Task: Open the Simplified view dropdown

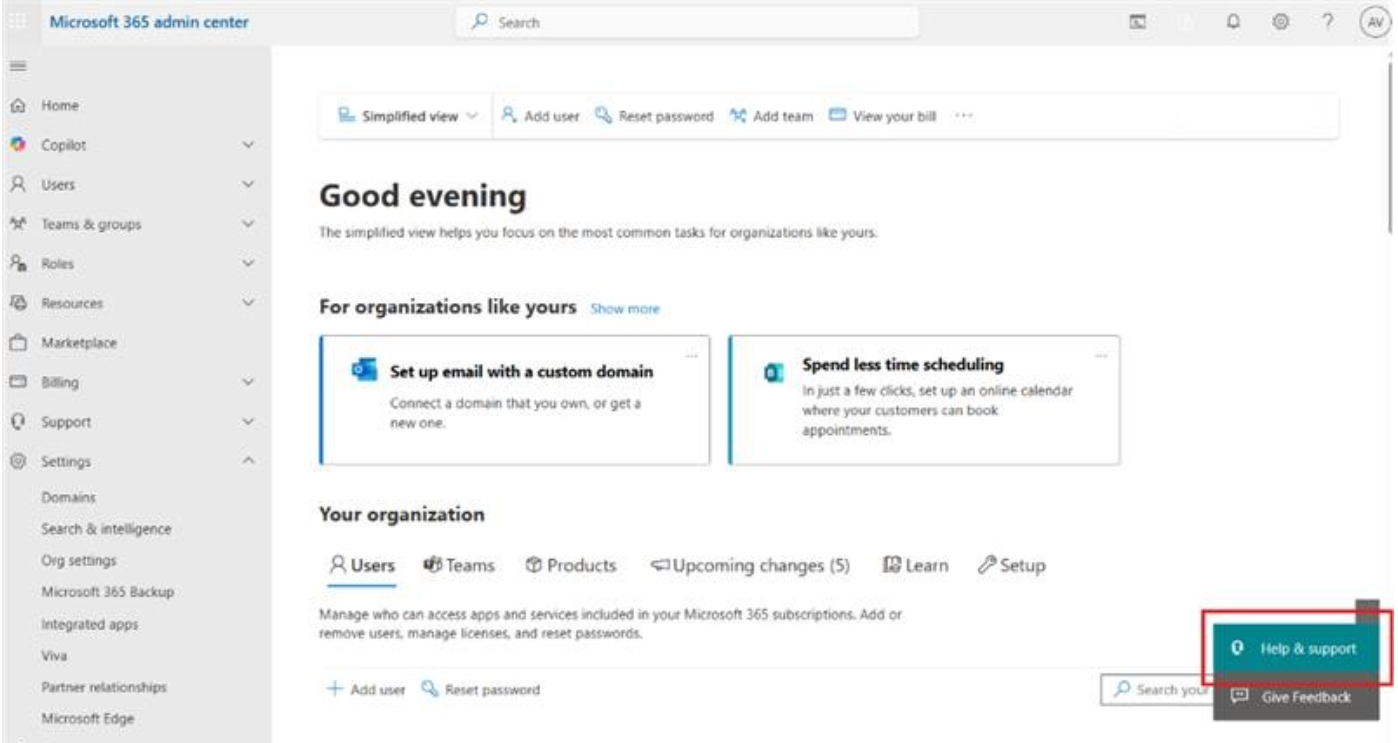Action: coord(407,116)
